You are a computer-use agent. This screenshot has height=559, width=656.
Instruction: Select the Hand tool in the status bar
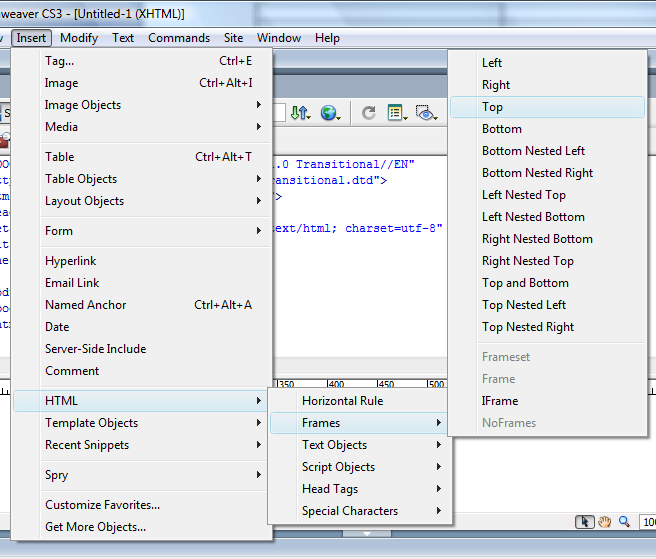tap(604, 522)
